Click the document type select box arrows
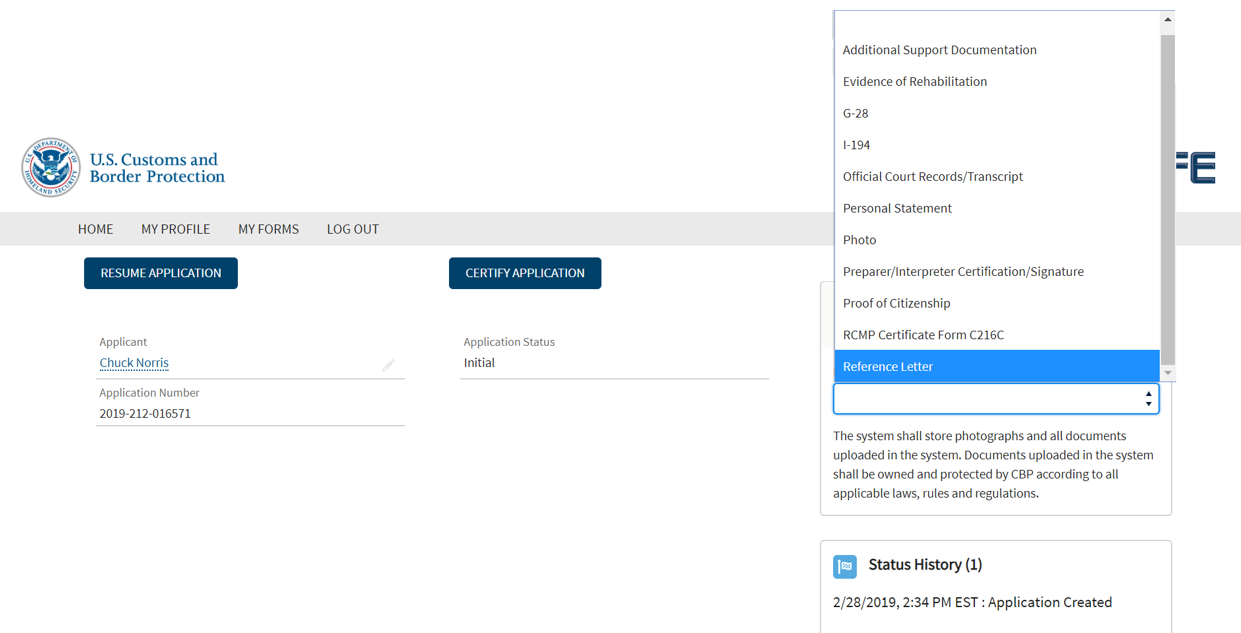 pyautogui.click(x=1148, y=399)
